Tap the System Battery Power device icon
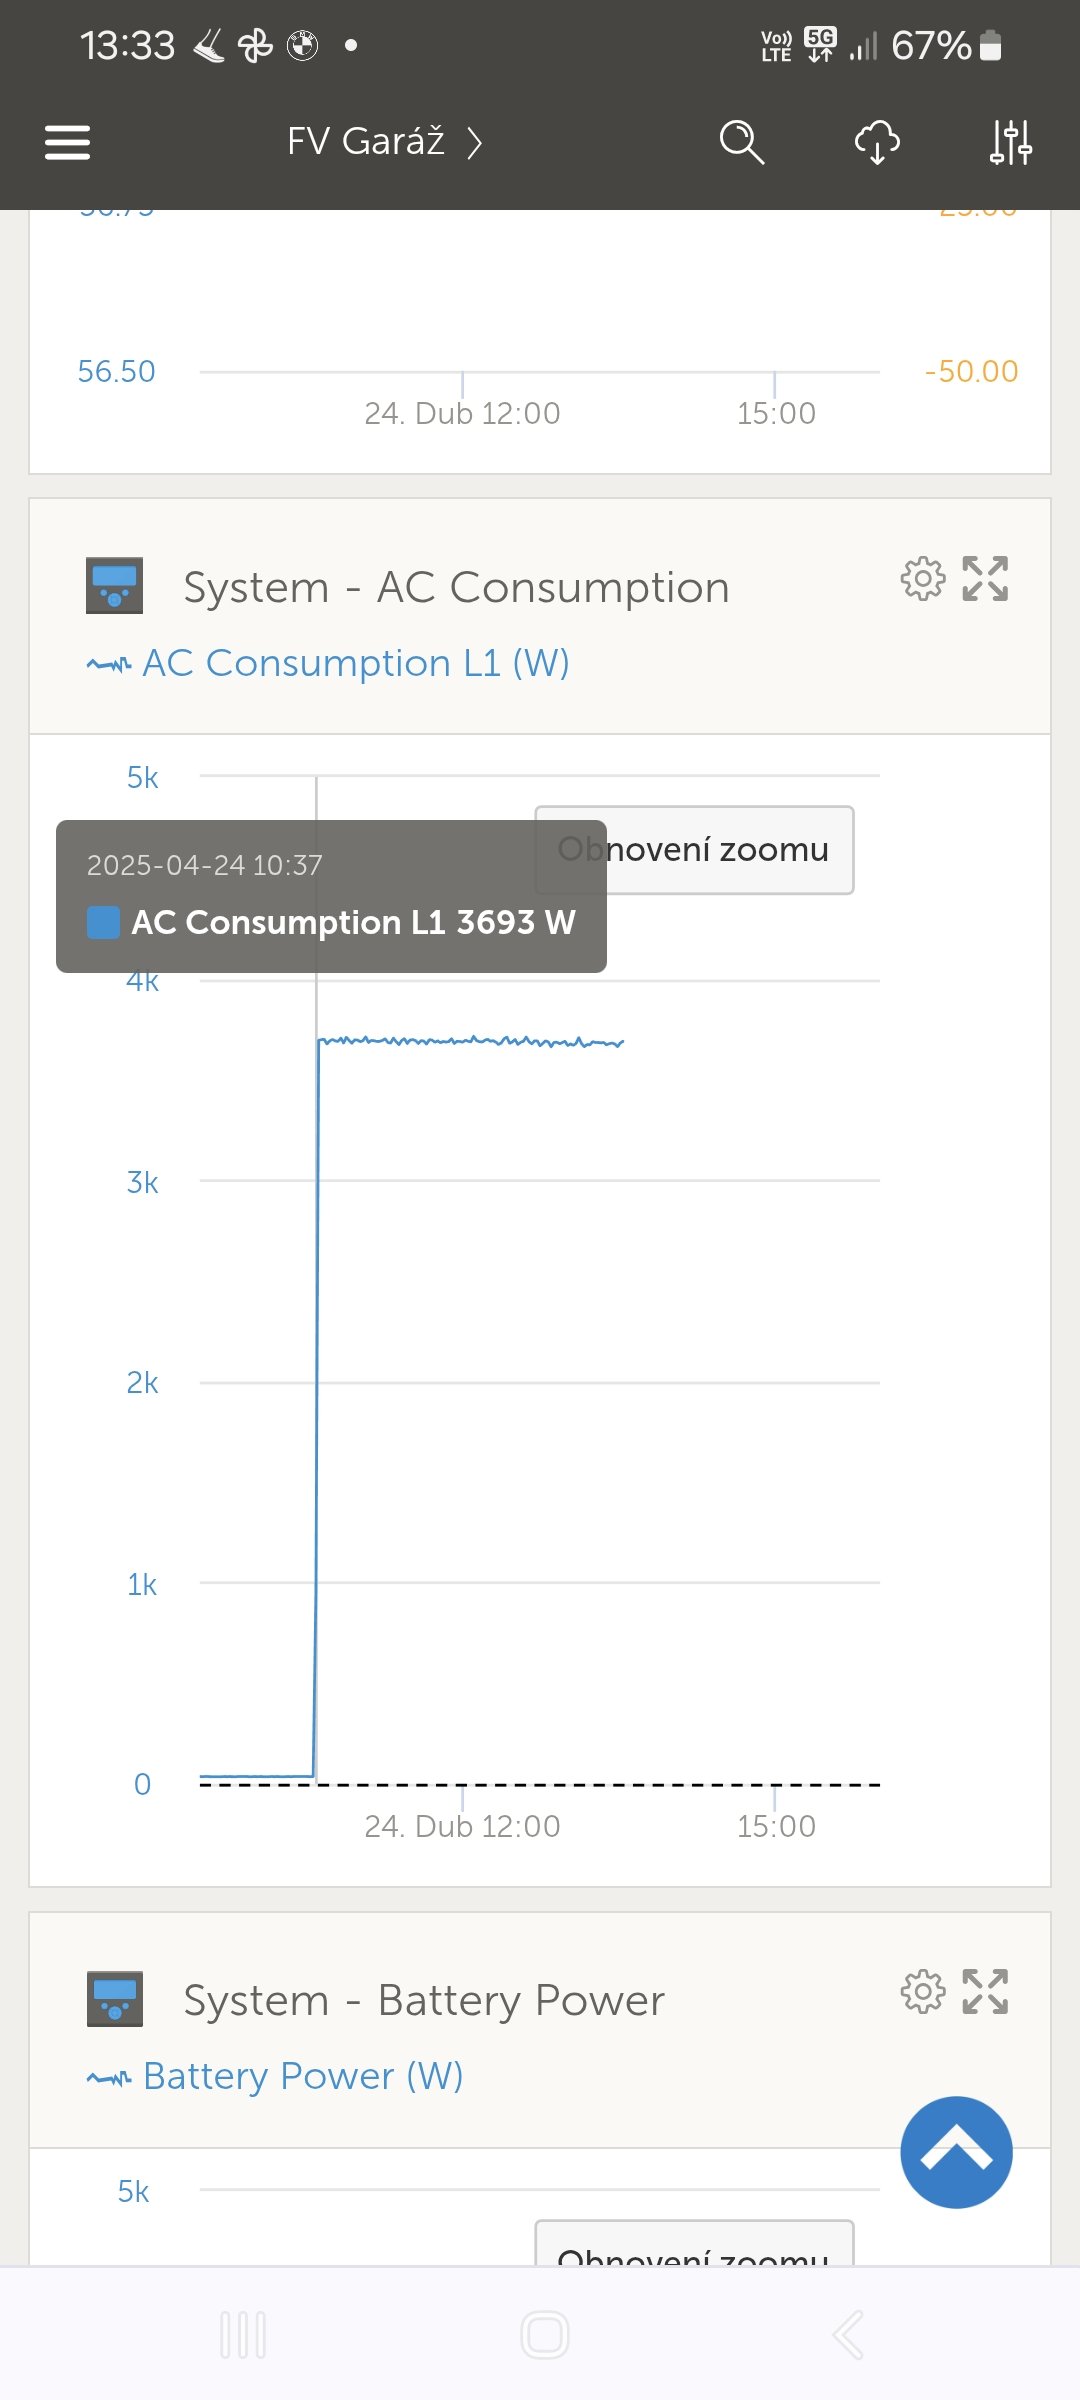The height and width of the screenshot is (2400, 1080). 114,1999
